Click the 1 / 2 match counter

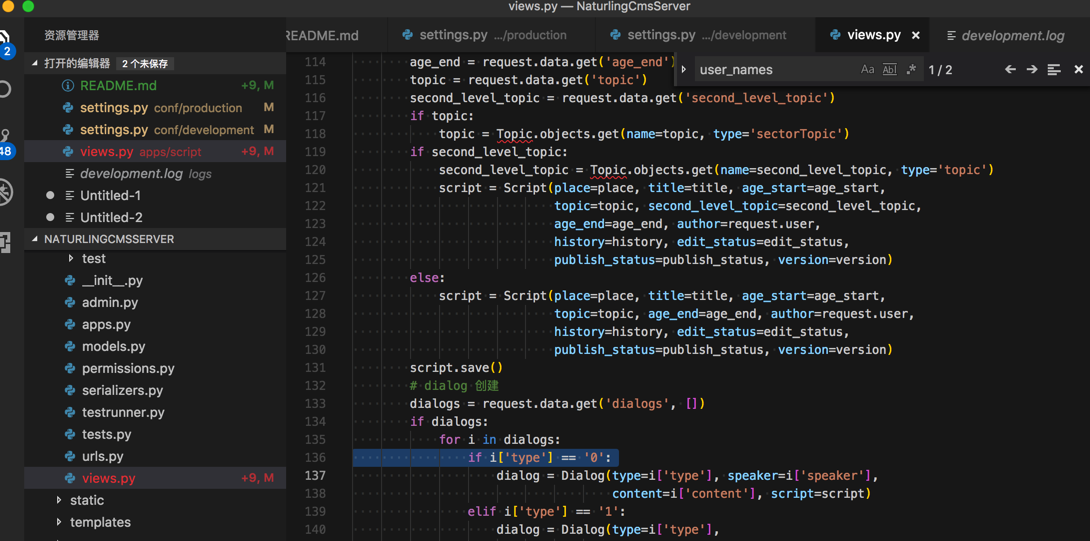coord(940,70)
